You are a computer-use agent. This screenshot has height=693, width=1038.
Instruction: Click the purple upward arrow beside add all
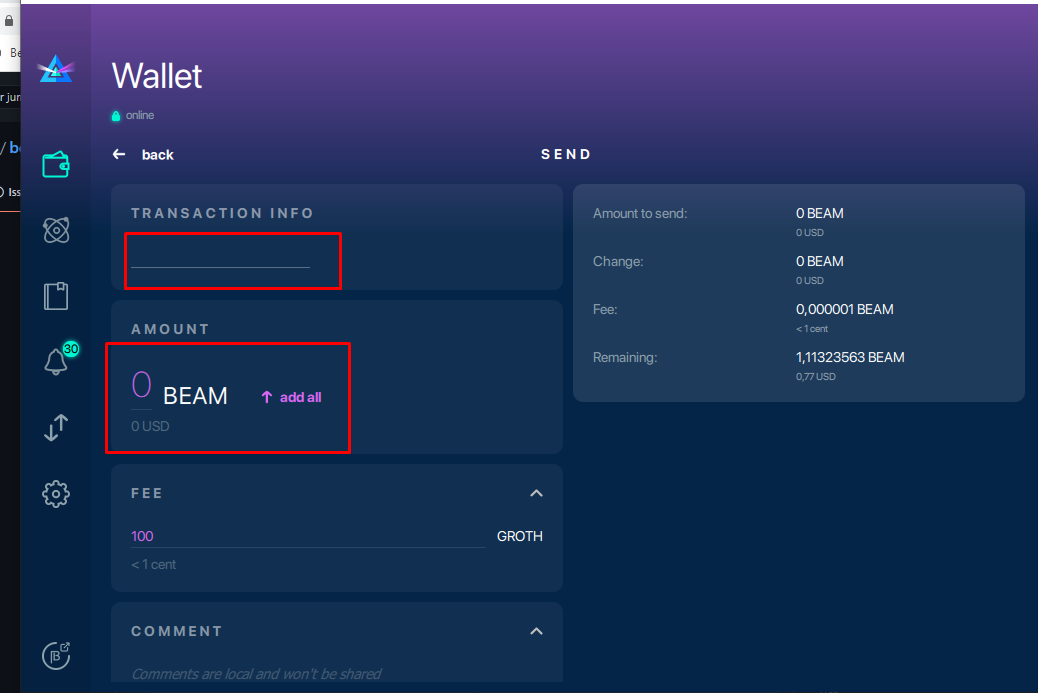tap(265, 396)
